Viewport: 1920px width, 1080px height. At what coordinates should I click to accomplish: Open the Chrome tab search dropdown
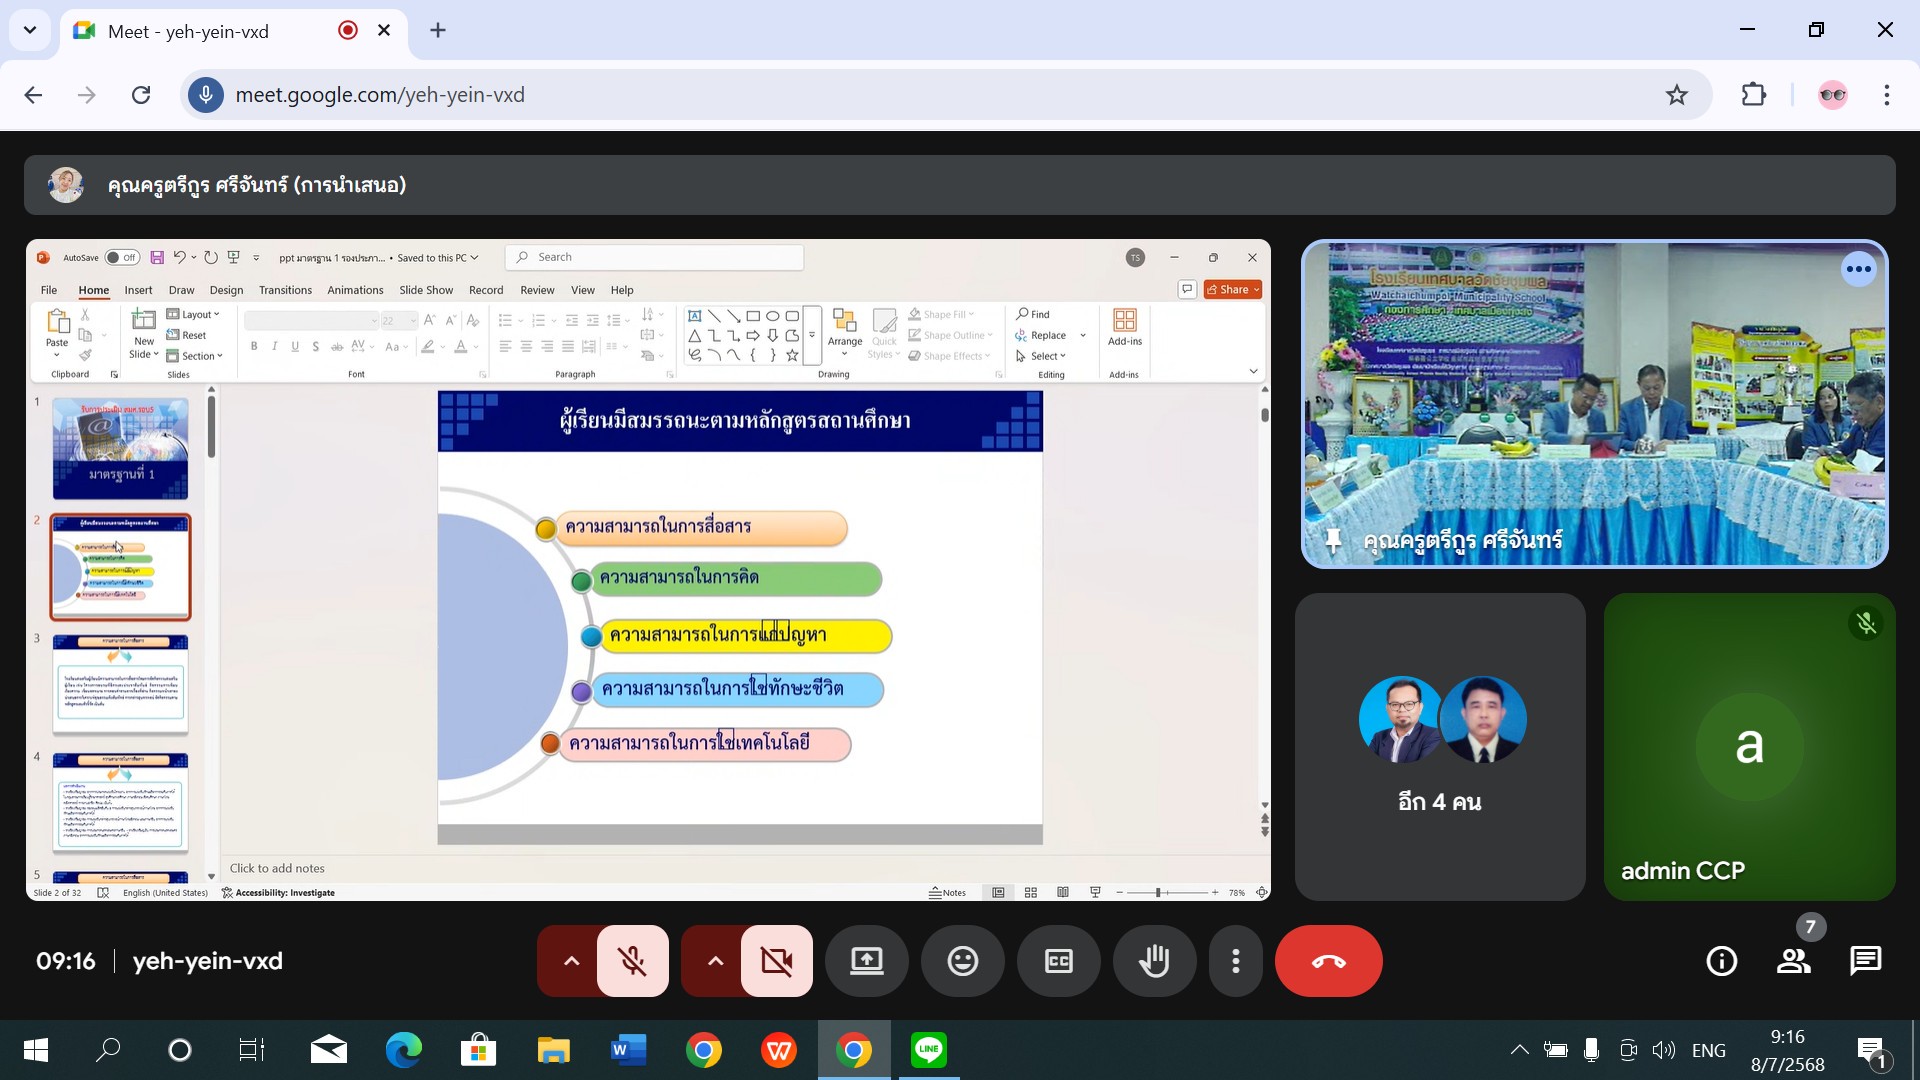coord(30,30)
